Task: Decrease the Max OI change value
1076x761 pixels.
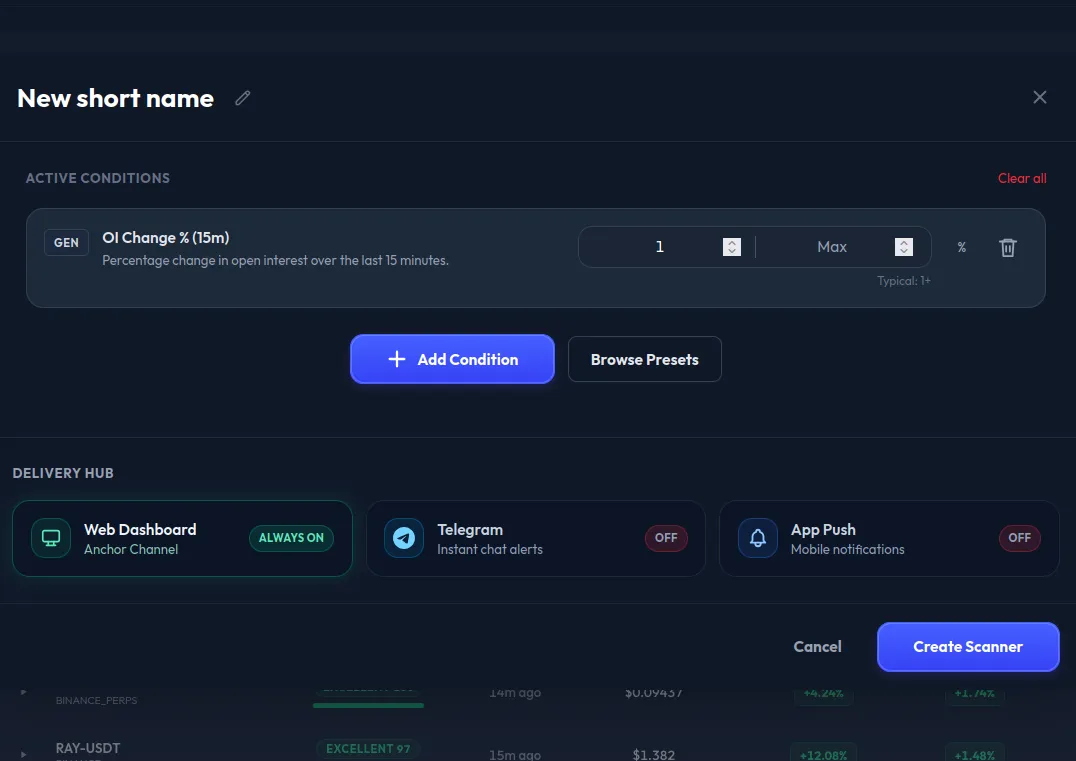Action: [904, 251]
